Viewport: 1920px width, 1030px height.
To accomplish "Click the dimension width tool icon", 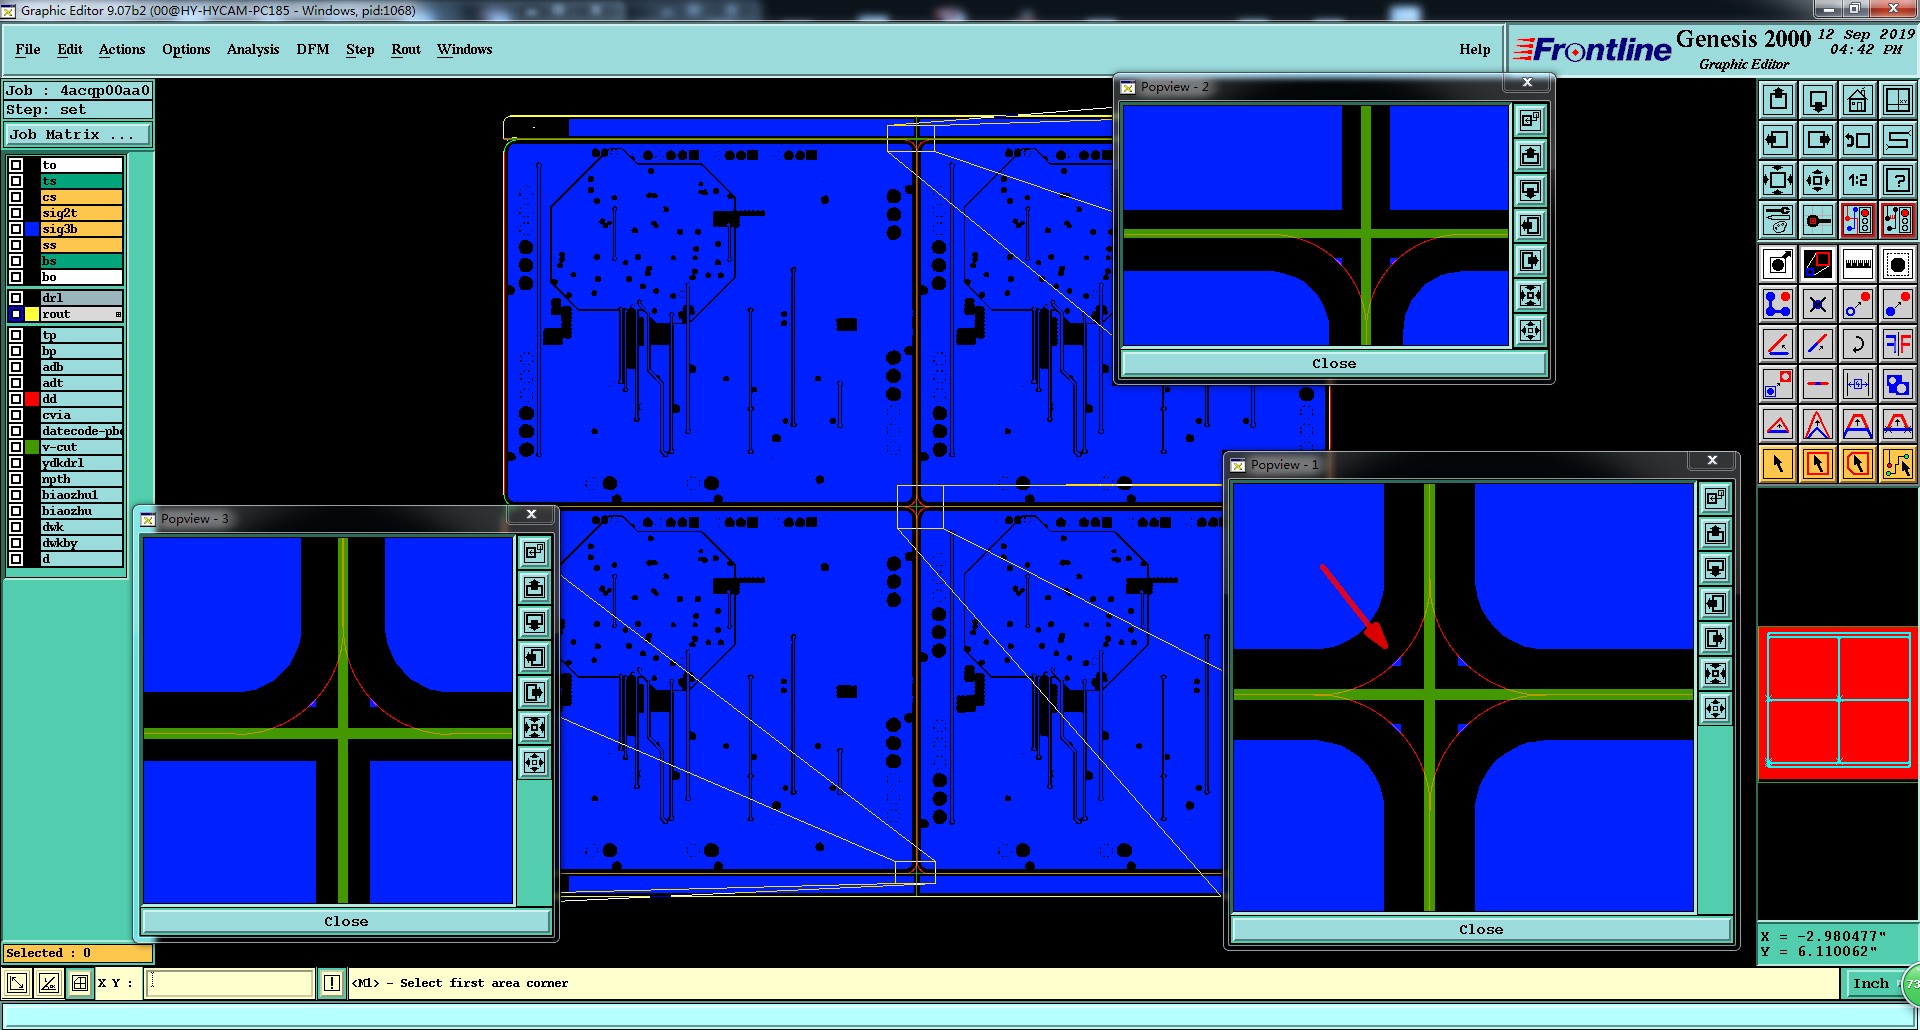I will 1857,384.
